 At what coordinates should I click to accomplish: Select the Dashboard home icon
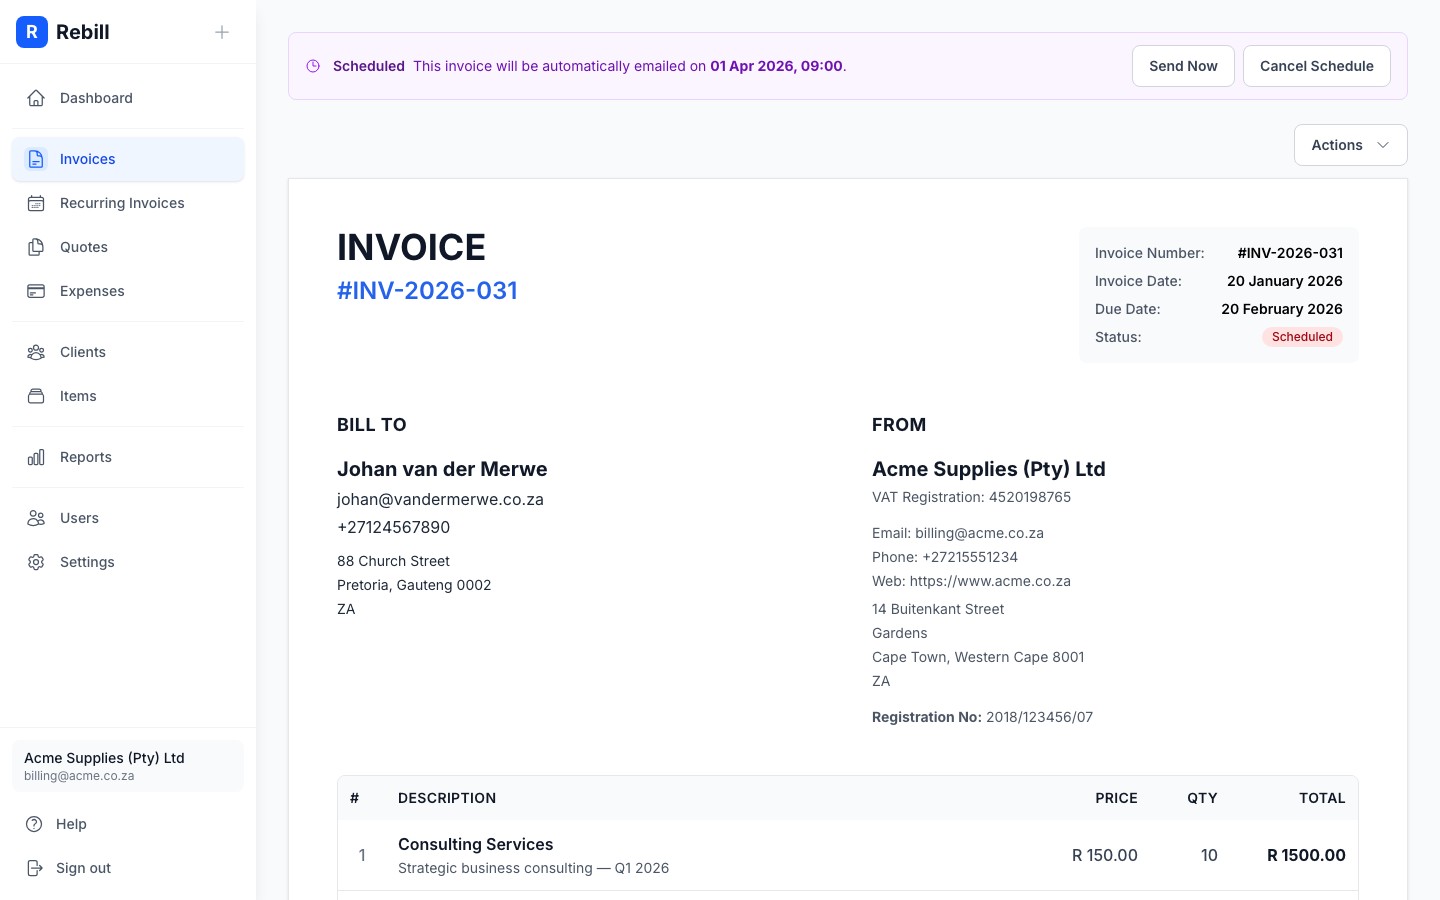coord(36,98)
